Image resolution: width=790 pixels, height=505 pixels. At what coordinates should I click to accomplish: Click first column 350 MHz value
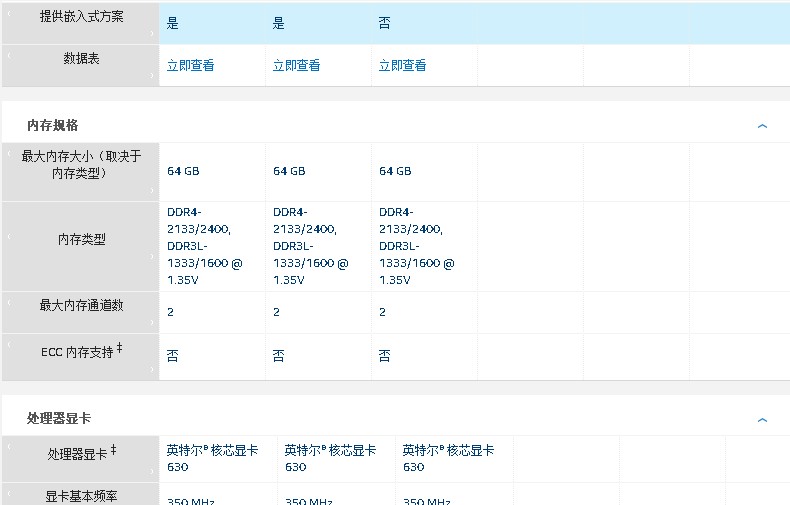point(190,501)
